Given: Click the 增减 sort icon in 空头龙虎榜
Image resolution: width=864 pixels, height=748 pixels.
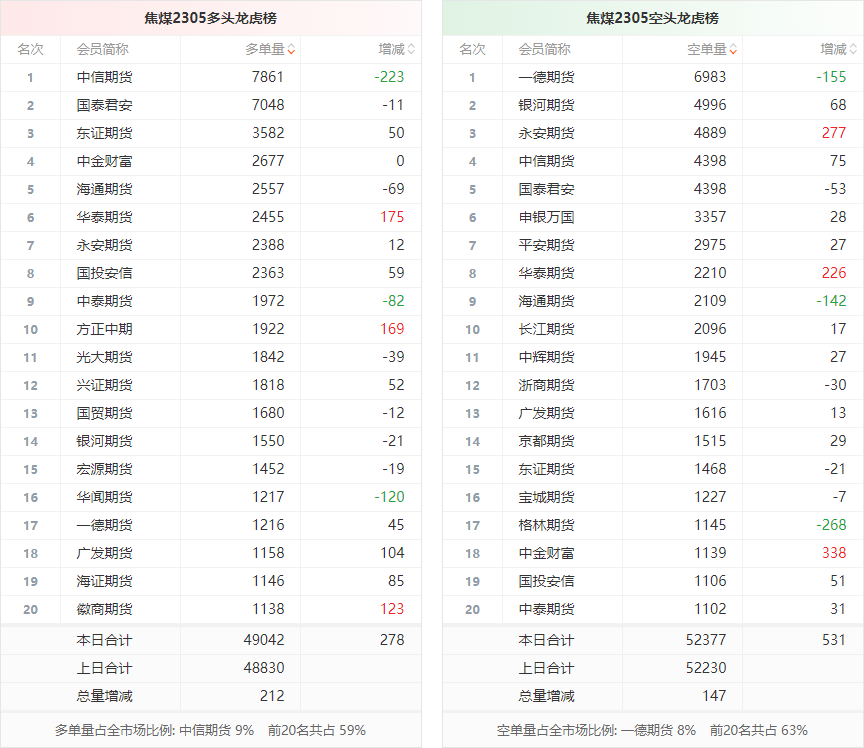Looking at the screenshot, I should [x=853, y=49].
